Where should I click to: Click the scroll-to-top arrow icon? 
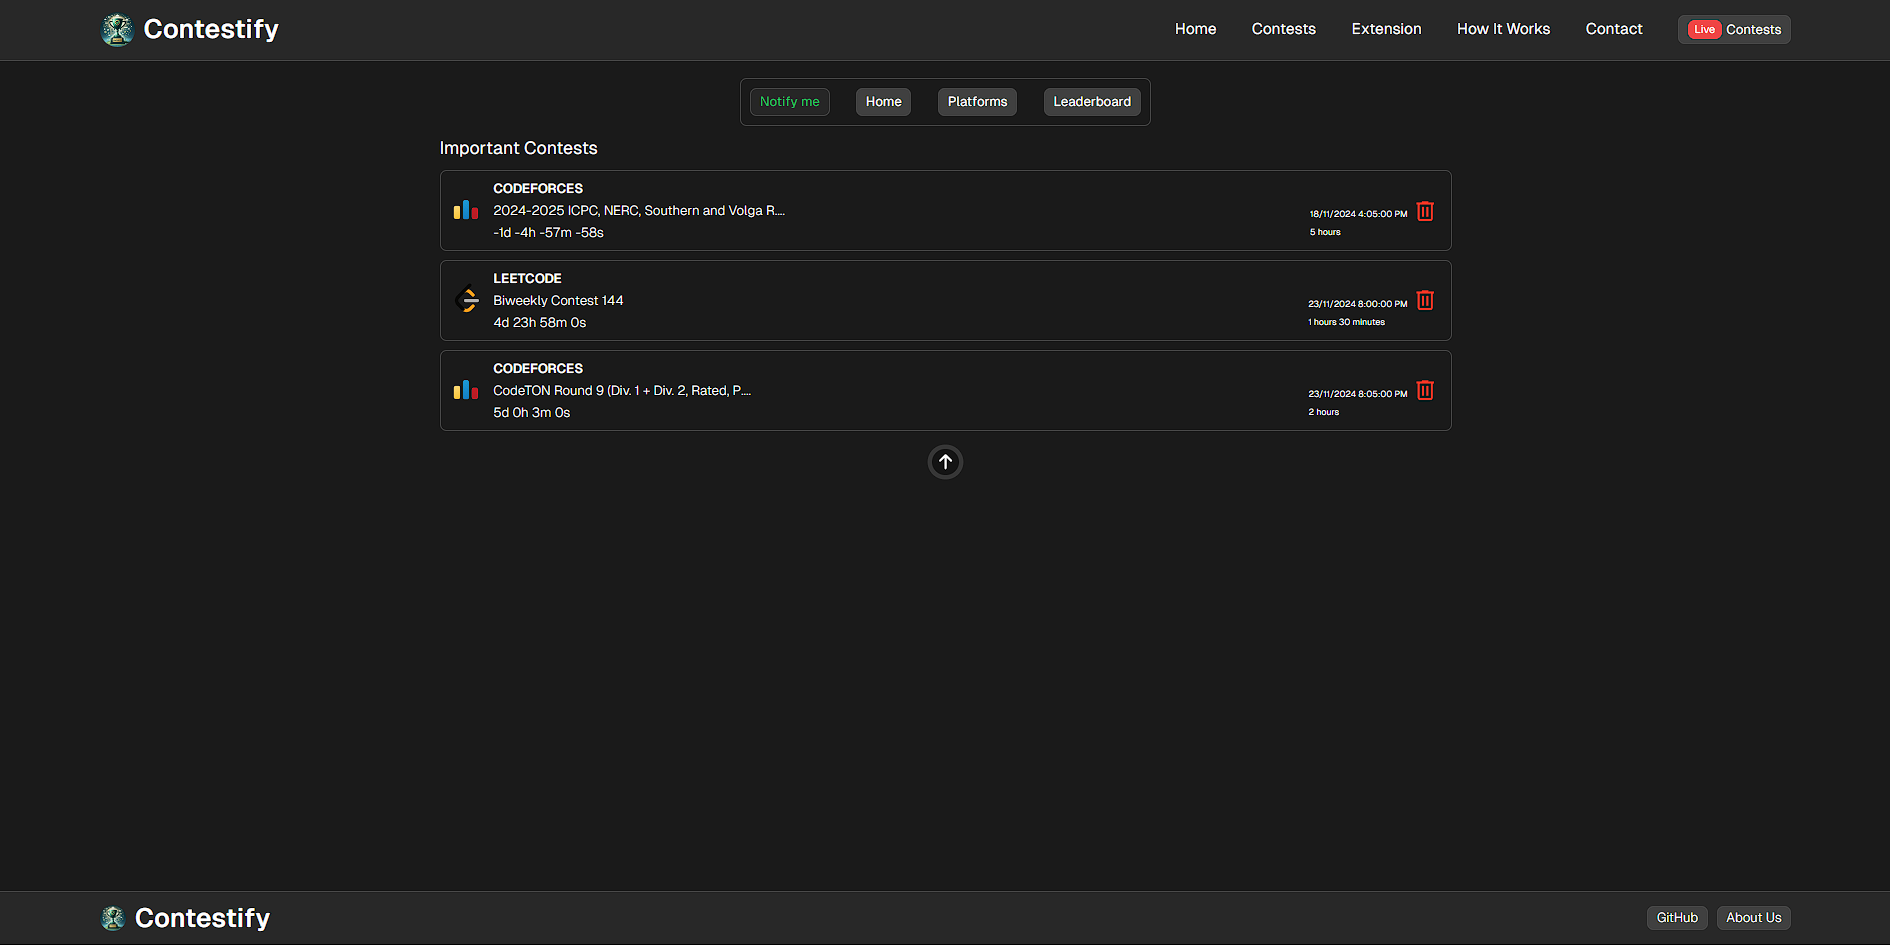pos(944,462)
